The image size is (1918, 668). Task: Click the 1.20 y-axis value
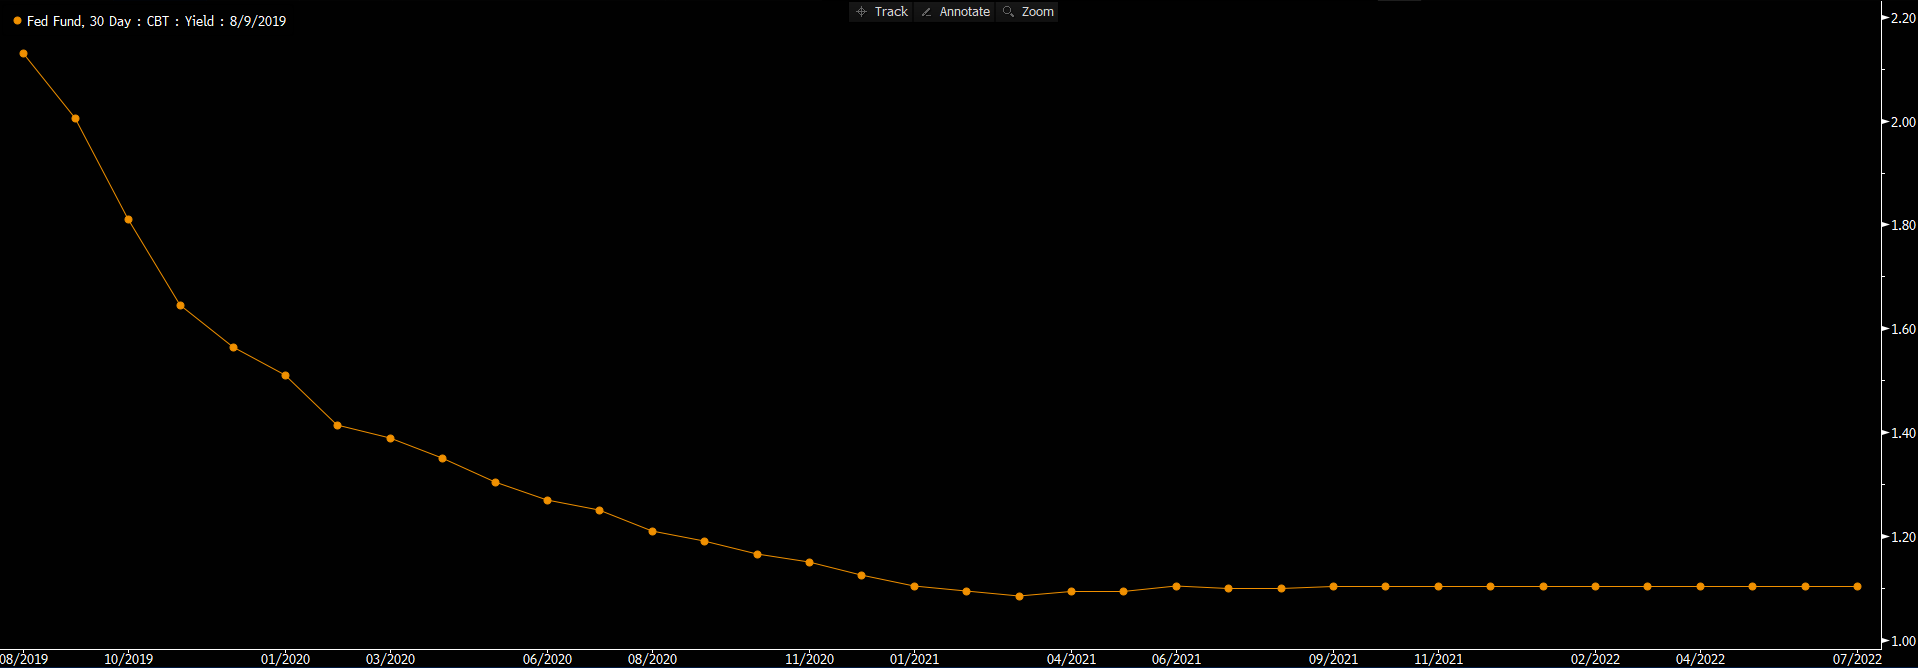[x=1903, y=537]
